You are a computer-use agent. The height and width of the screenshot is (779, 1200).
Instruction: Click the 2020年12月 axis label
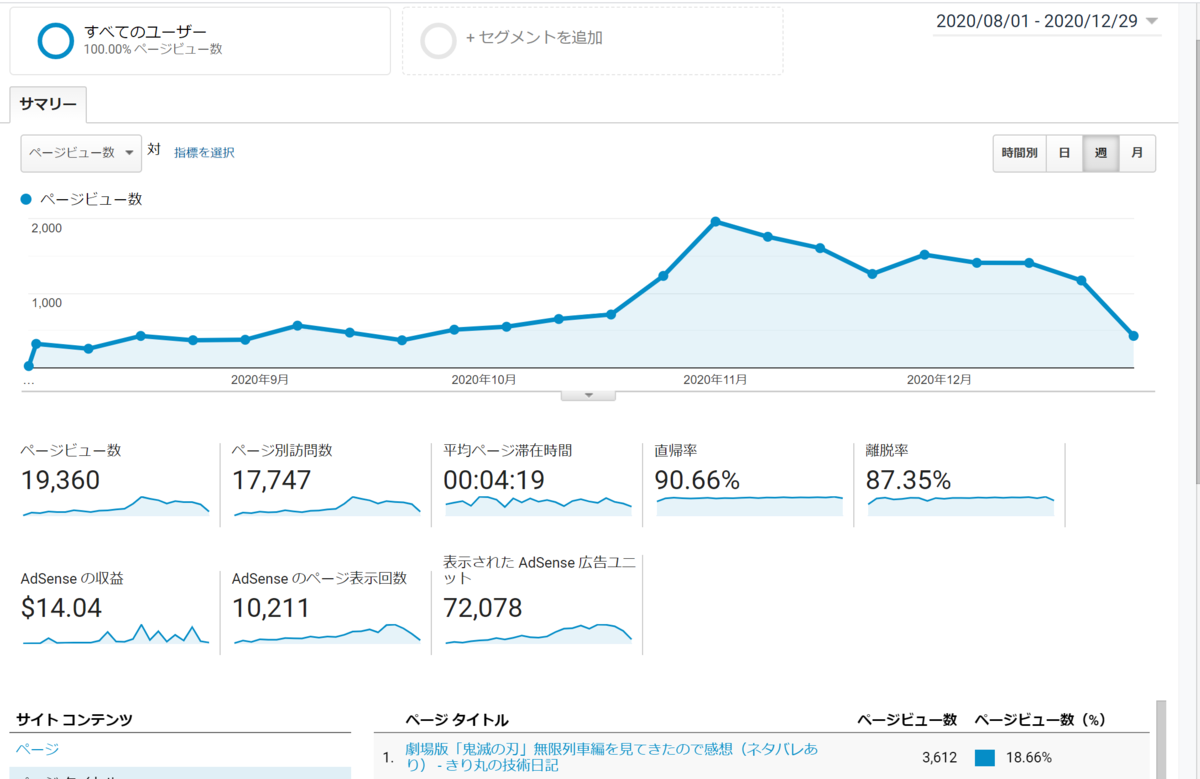[x=939, y=380]
